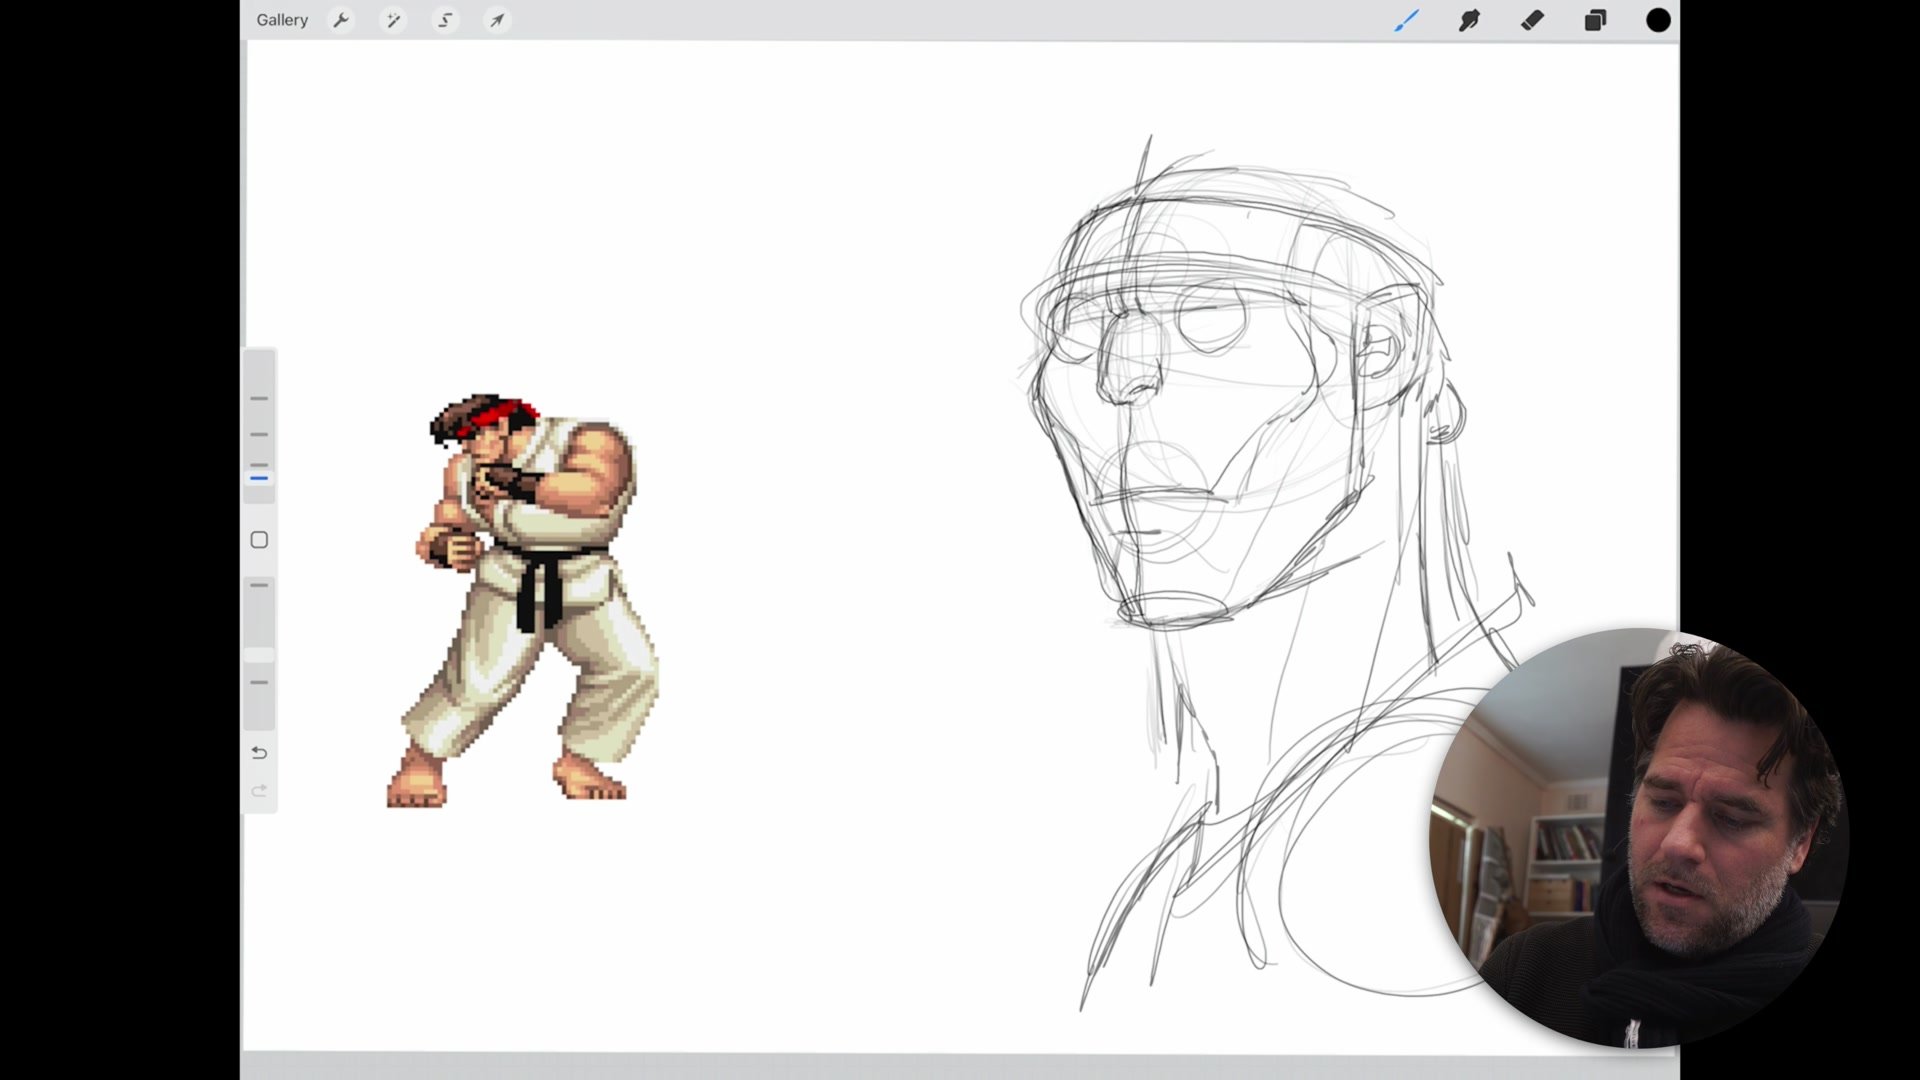The height and width of the screenshot is (1080, 1920).
Task: Tap the square Modify eyedropper button
Action: pos(259,540)
